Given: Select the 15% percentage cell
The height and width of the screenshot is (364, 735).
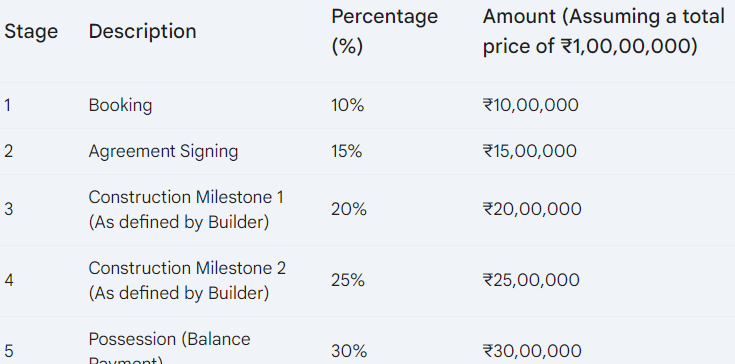Looking at the screenshot, I should pos(346,151).
